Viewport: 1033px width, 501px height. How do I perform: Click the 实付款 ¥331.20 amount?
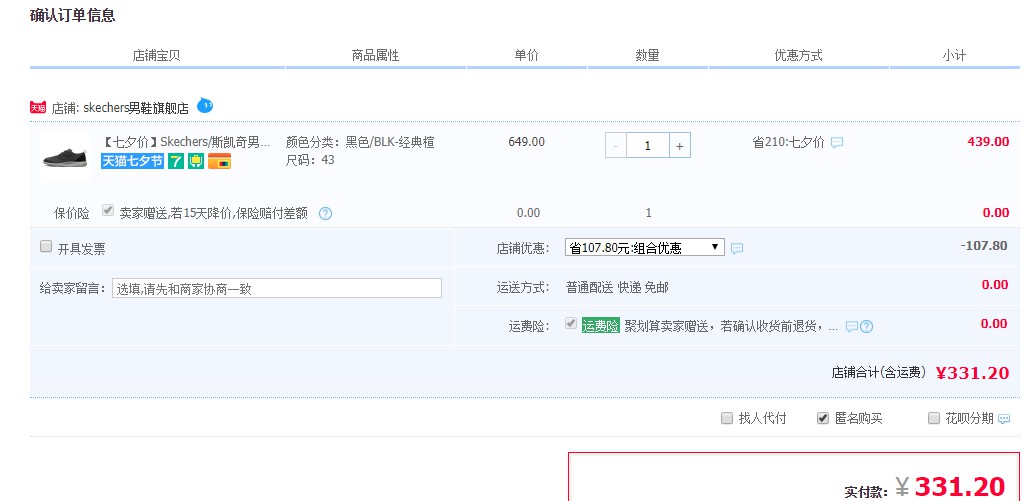tap(951, 487)
